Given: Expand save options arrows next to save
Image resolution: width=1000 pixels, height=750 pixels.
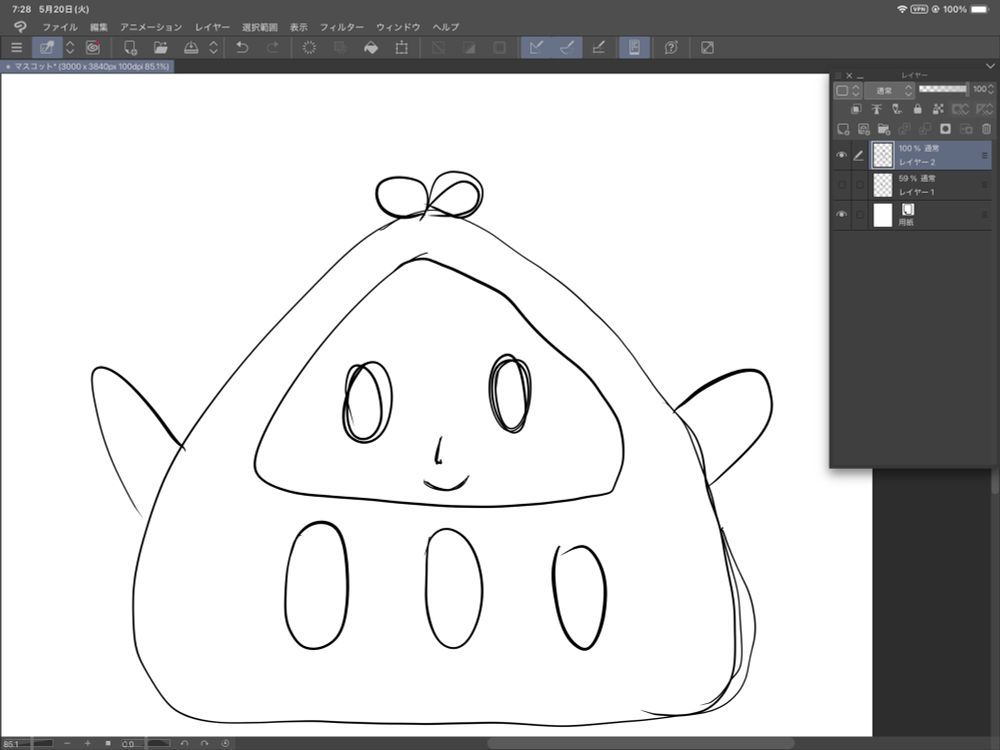Looking at the screenshot, I should tap(214, 48).
